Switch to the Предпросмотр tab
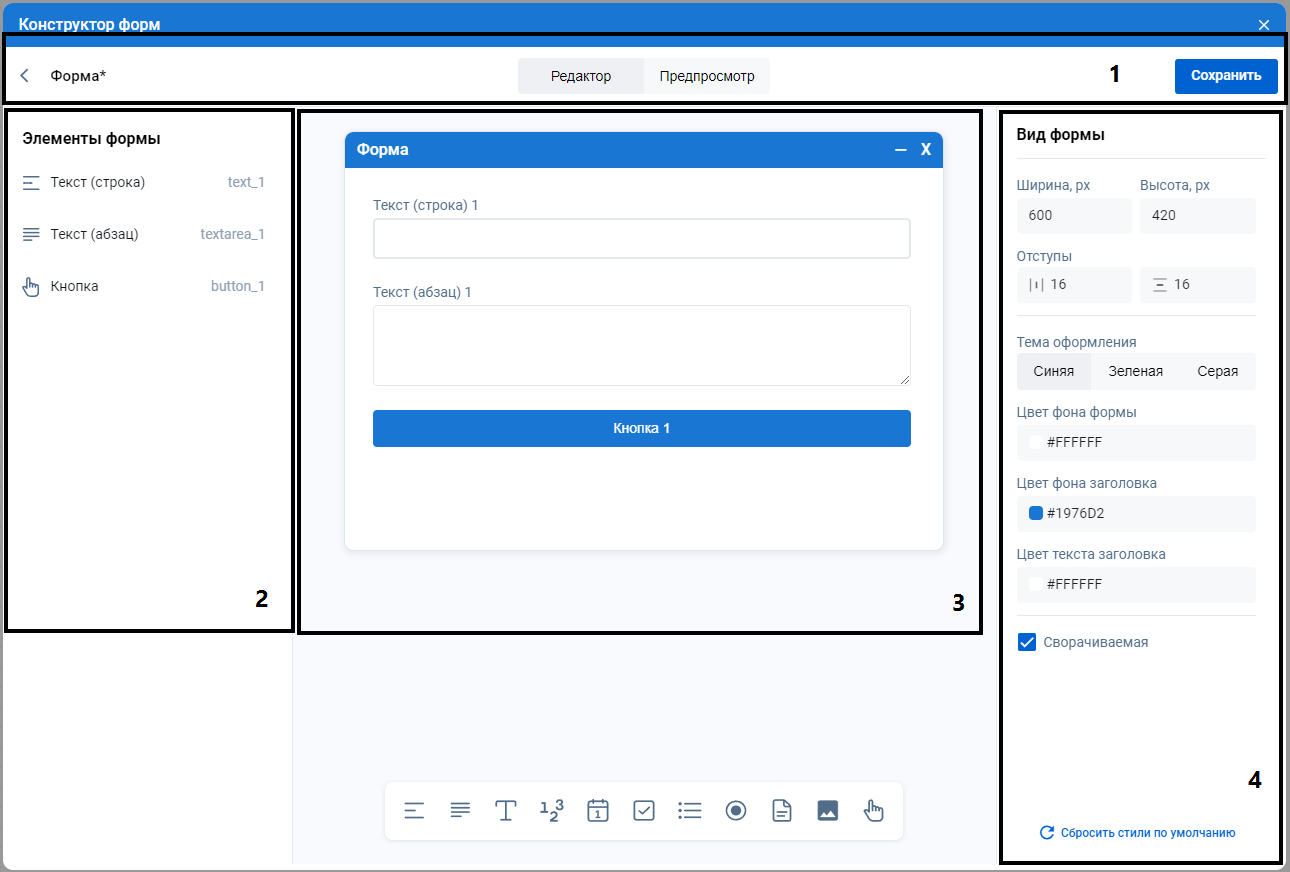 (706, 76)
